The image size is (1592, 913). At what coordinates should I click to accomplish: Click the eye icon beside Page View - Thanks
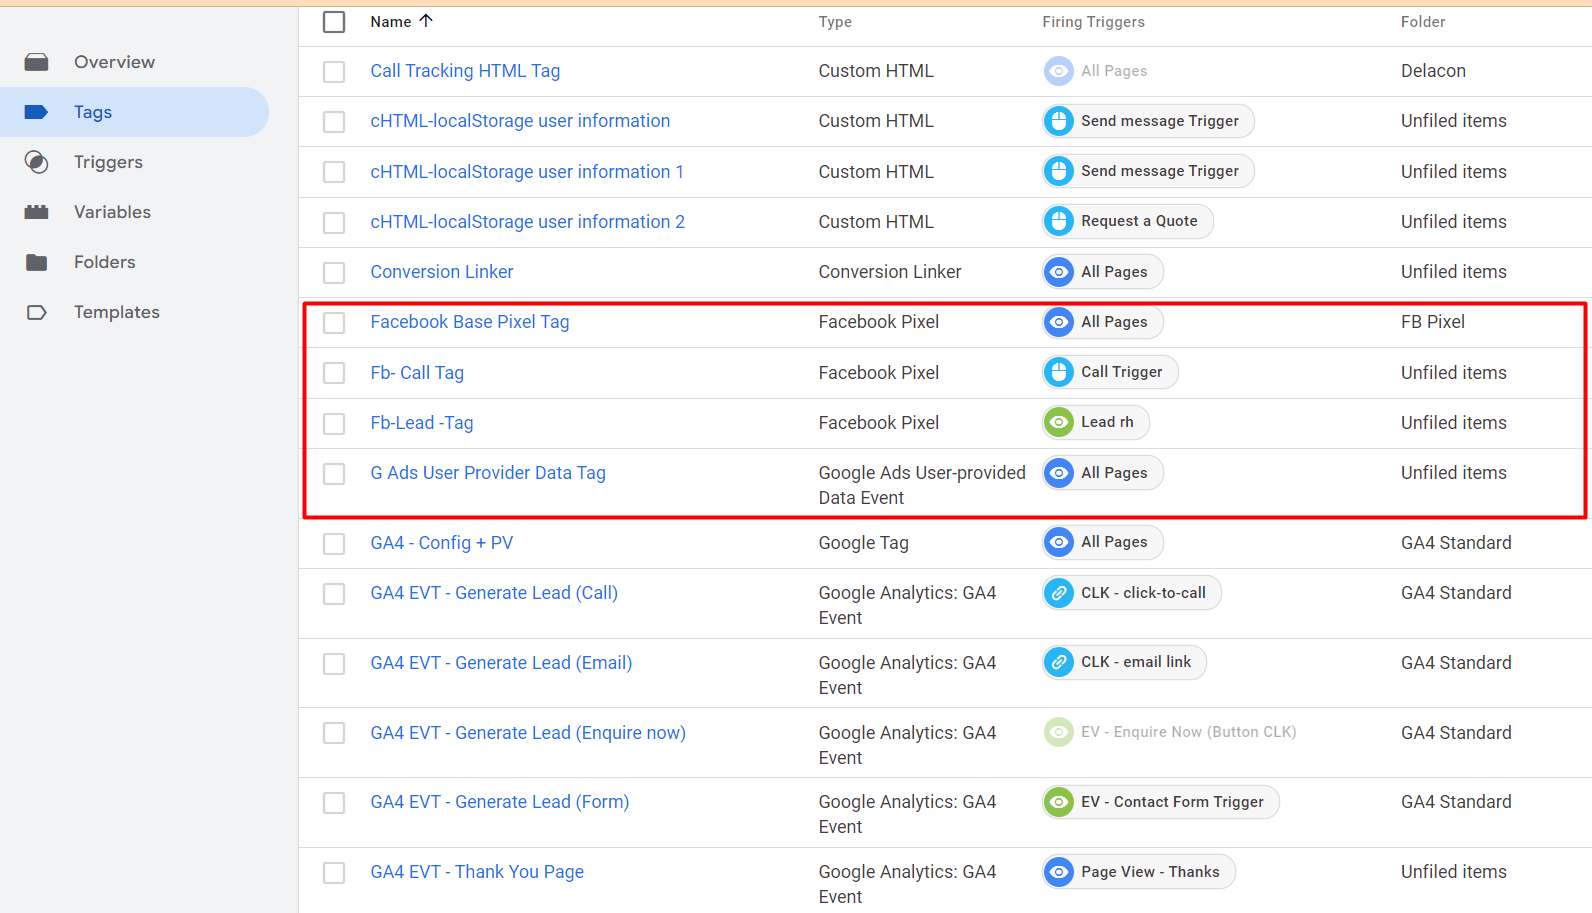point(1059,872)
